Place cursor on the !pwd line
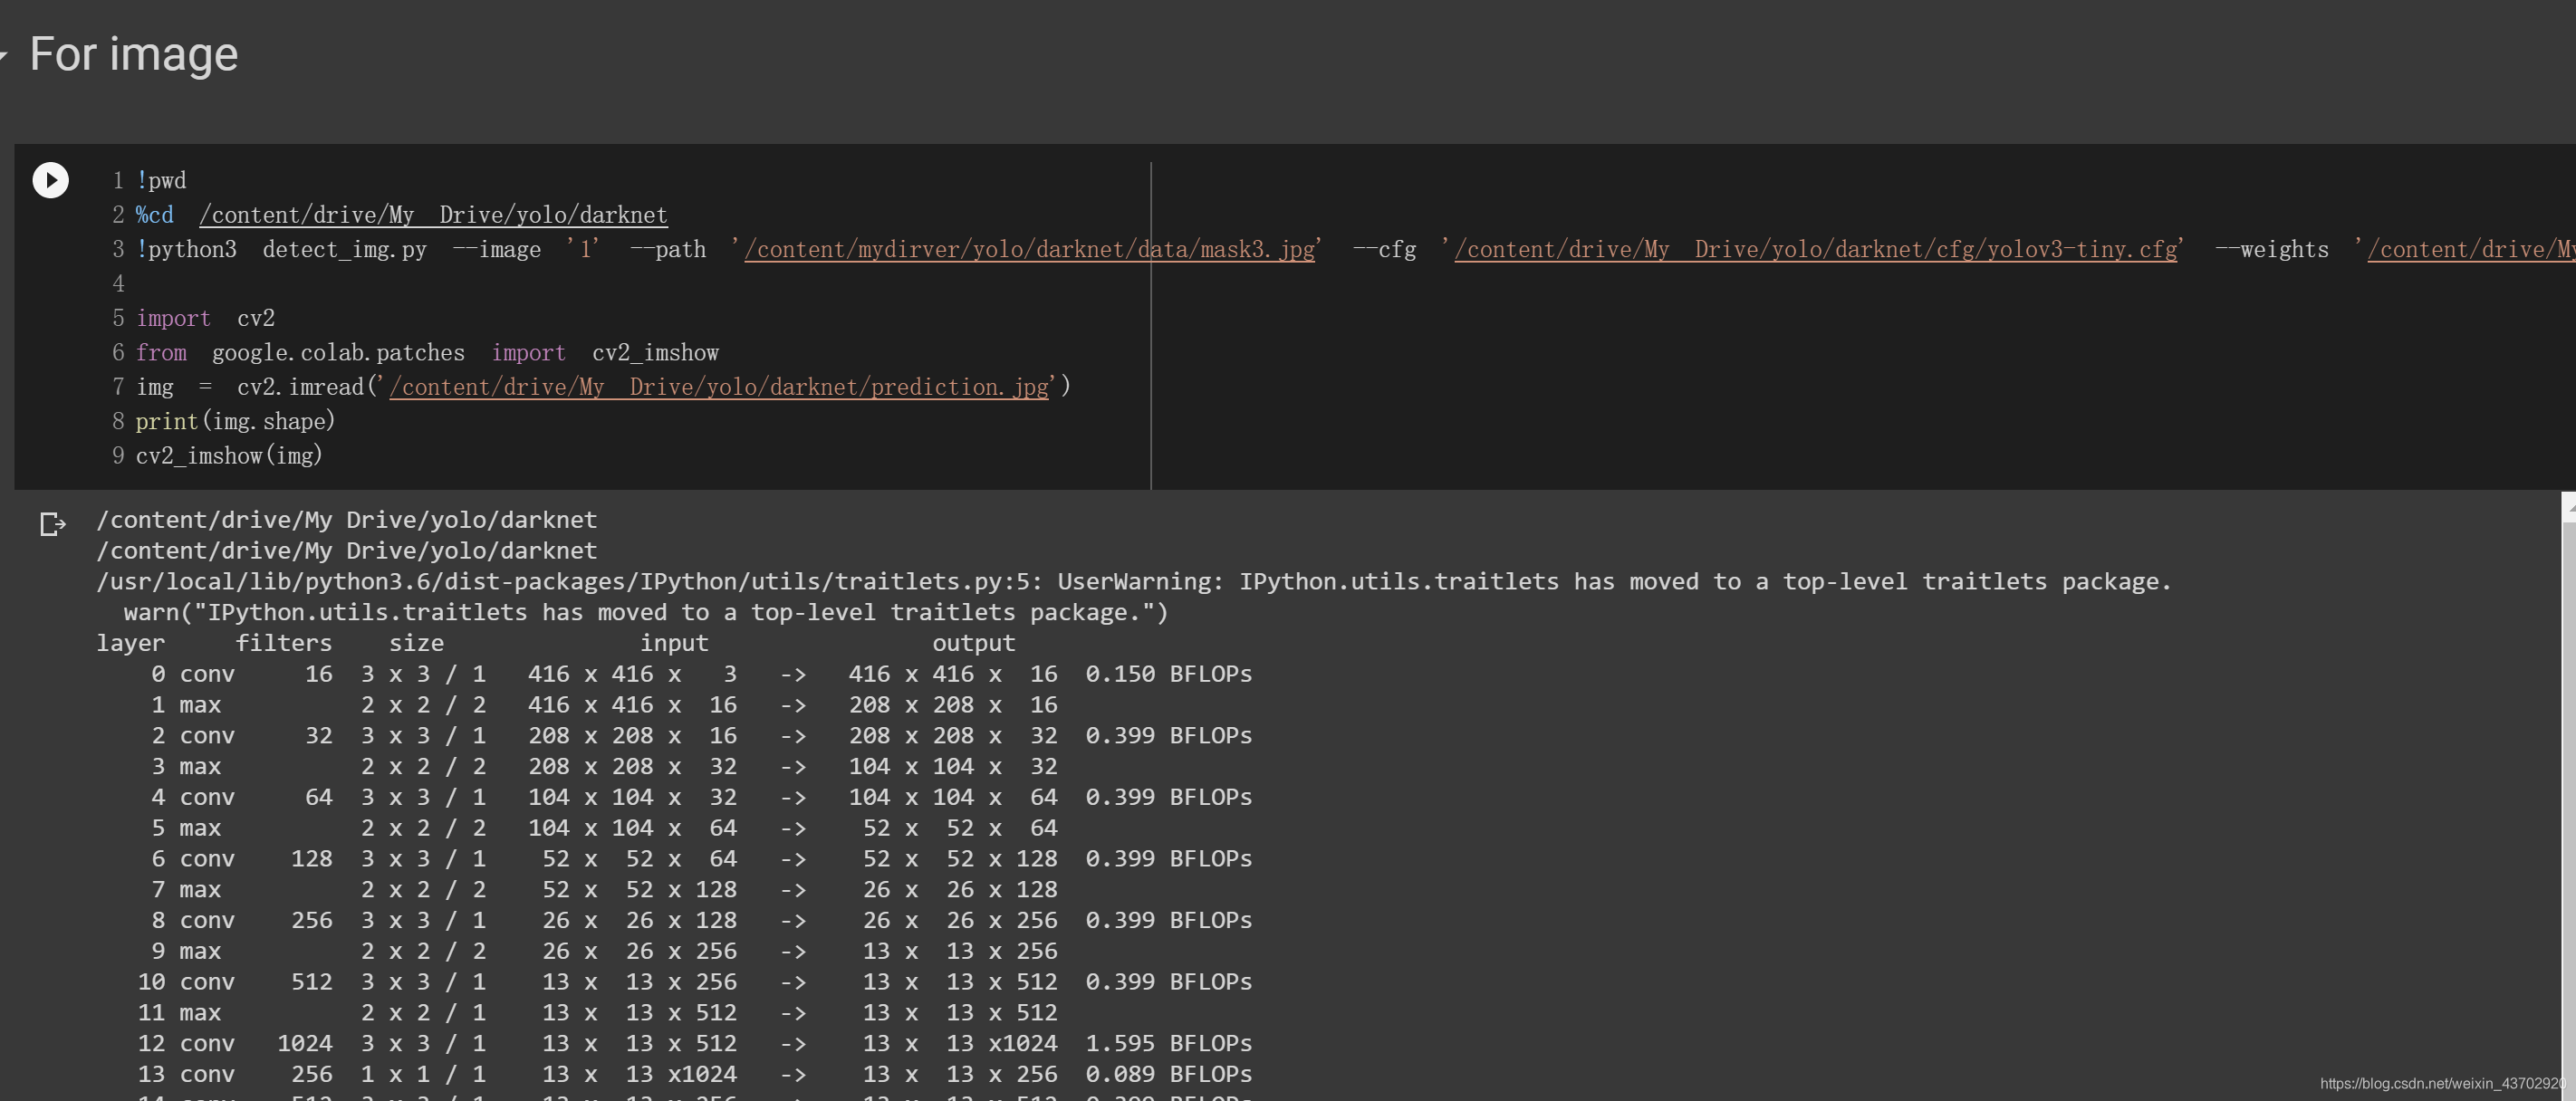 pyautogui.click(x=162, y=181)
